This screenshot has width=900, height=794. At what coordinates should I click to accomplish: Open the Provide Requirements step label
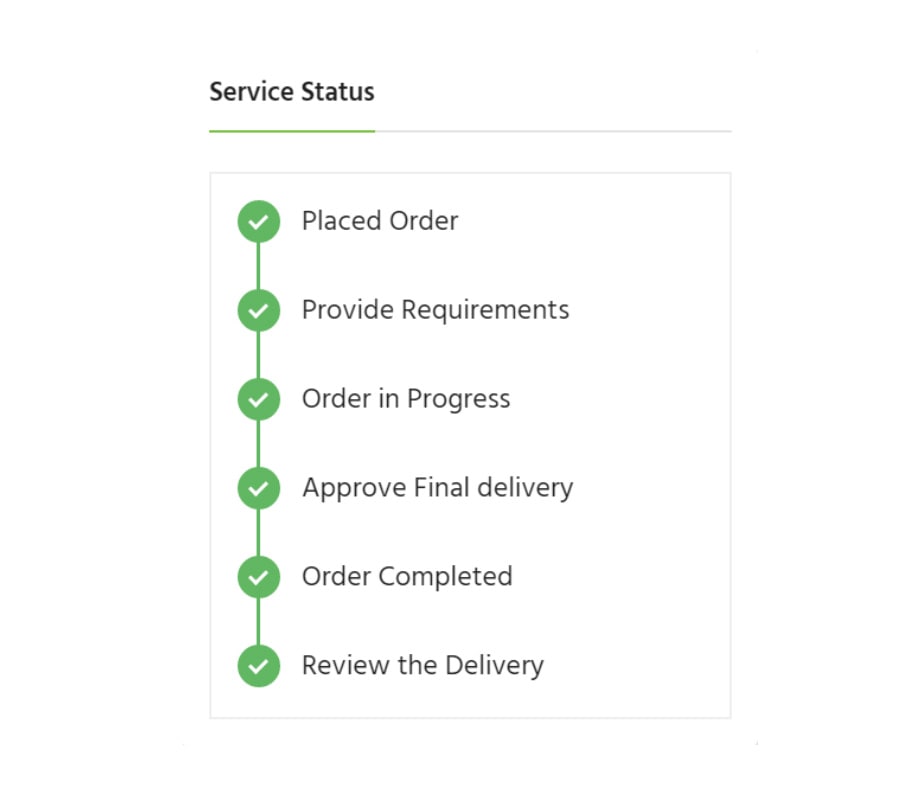pyautogui.click(x=436, y=311)
